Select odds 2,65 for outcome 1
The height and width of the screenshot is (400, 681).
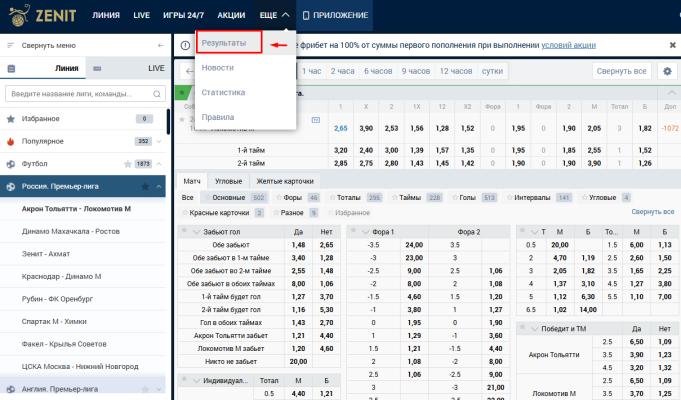[341, 129]
